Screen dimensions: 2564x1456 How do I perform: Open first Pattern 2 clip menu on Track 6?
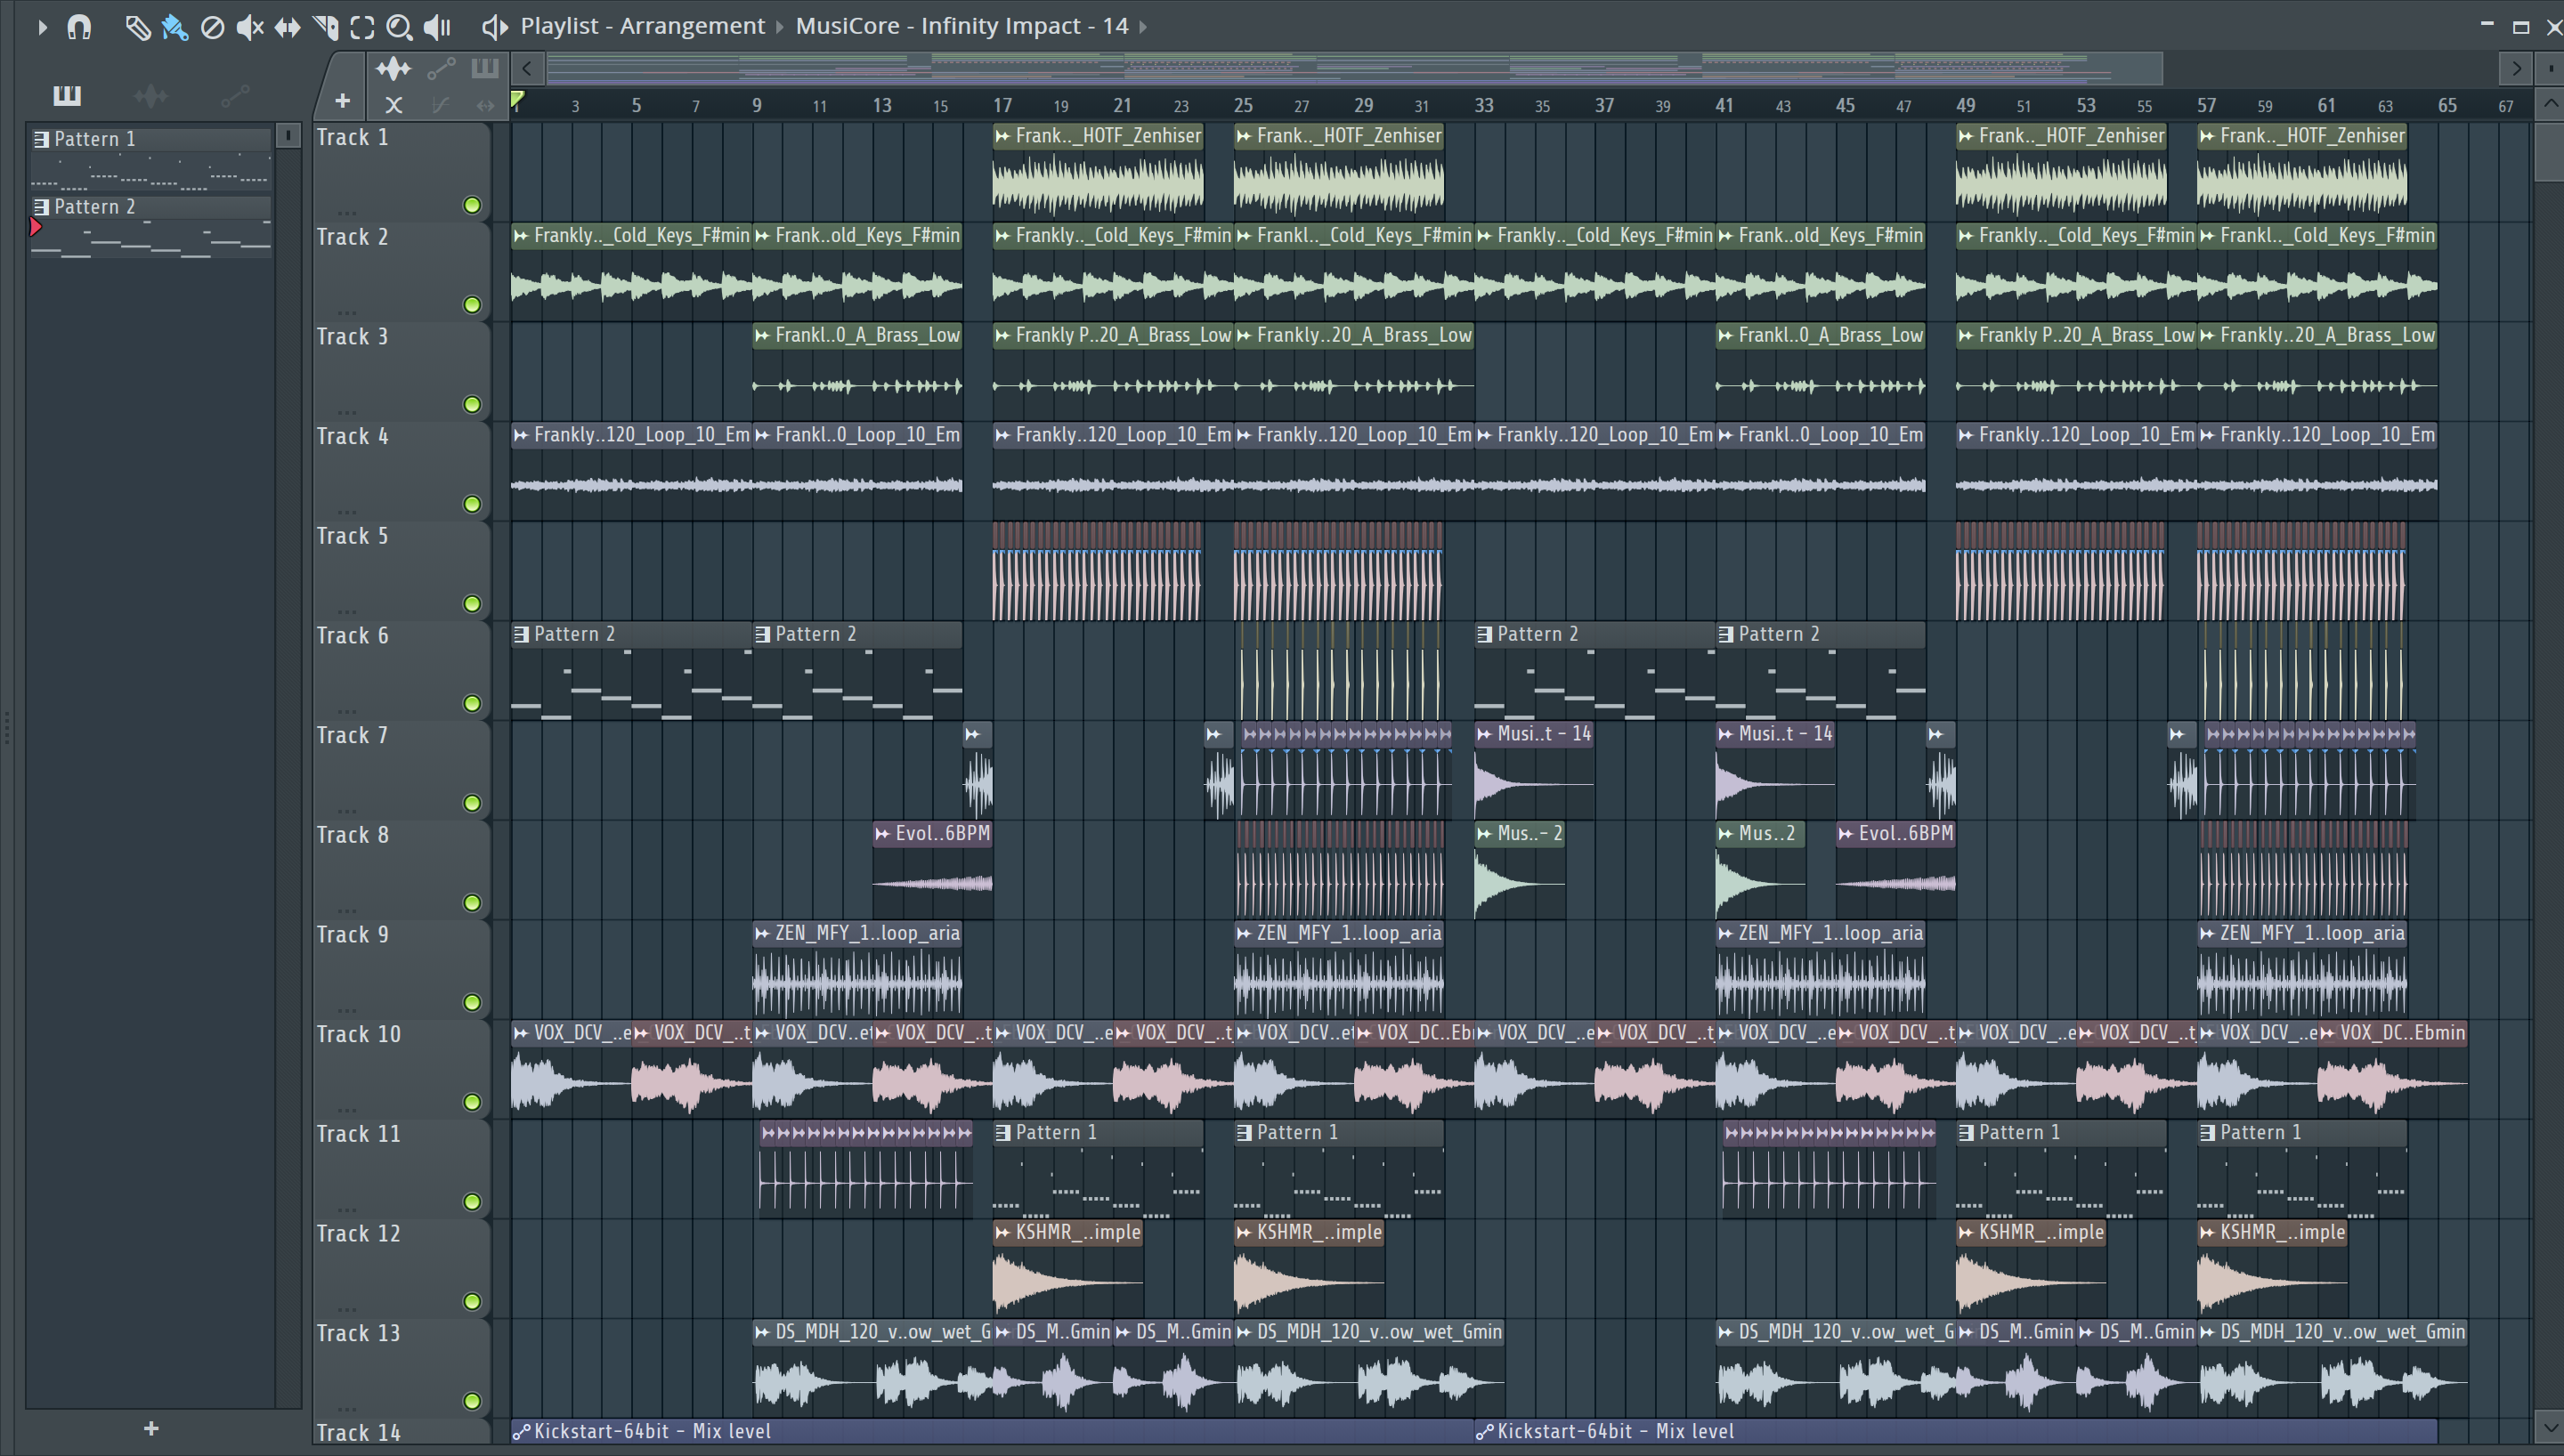[521, 634]
